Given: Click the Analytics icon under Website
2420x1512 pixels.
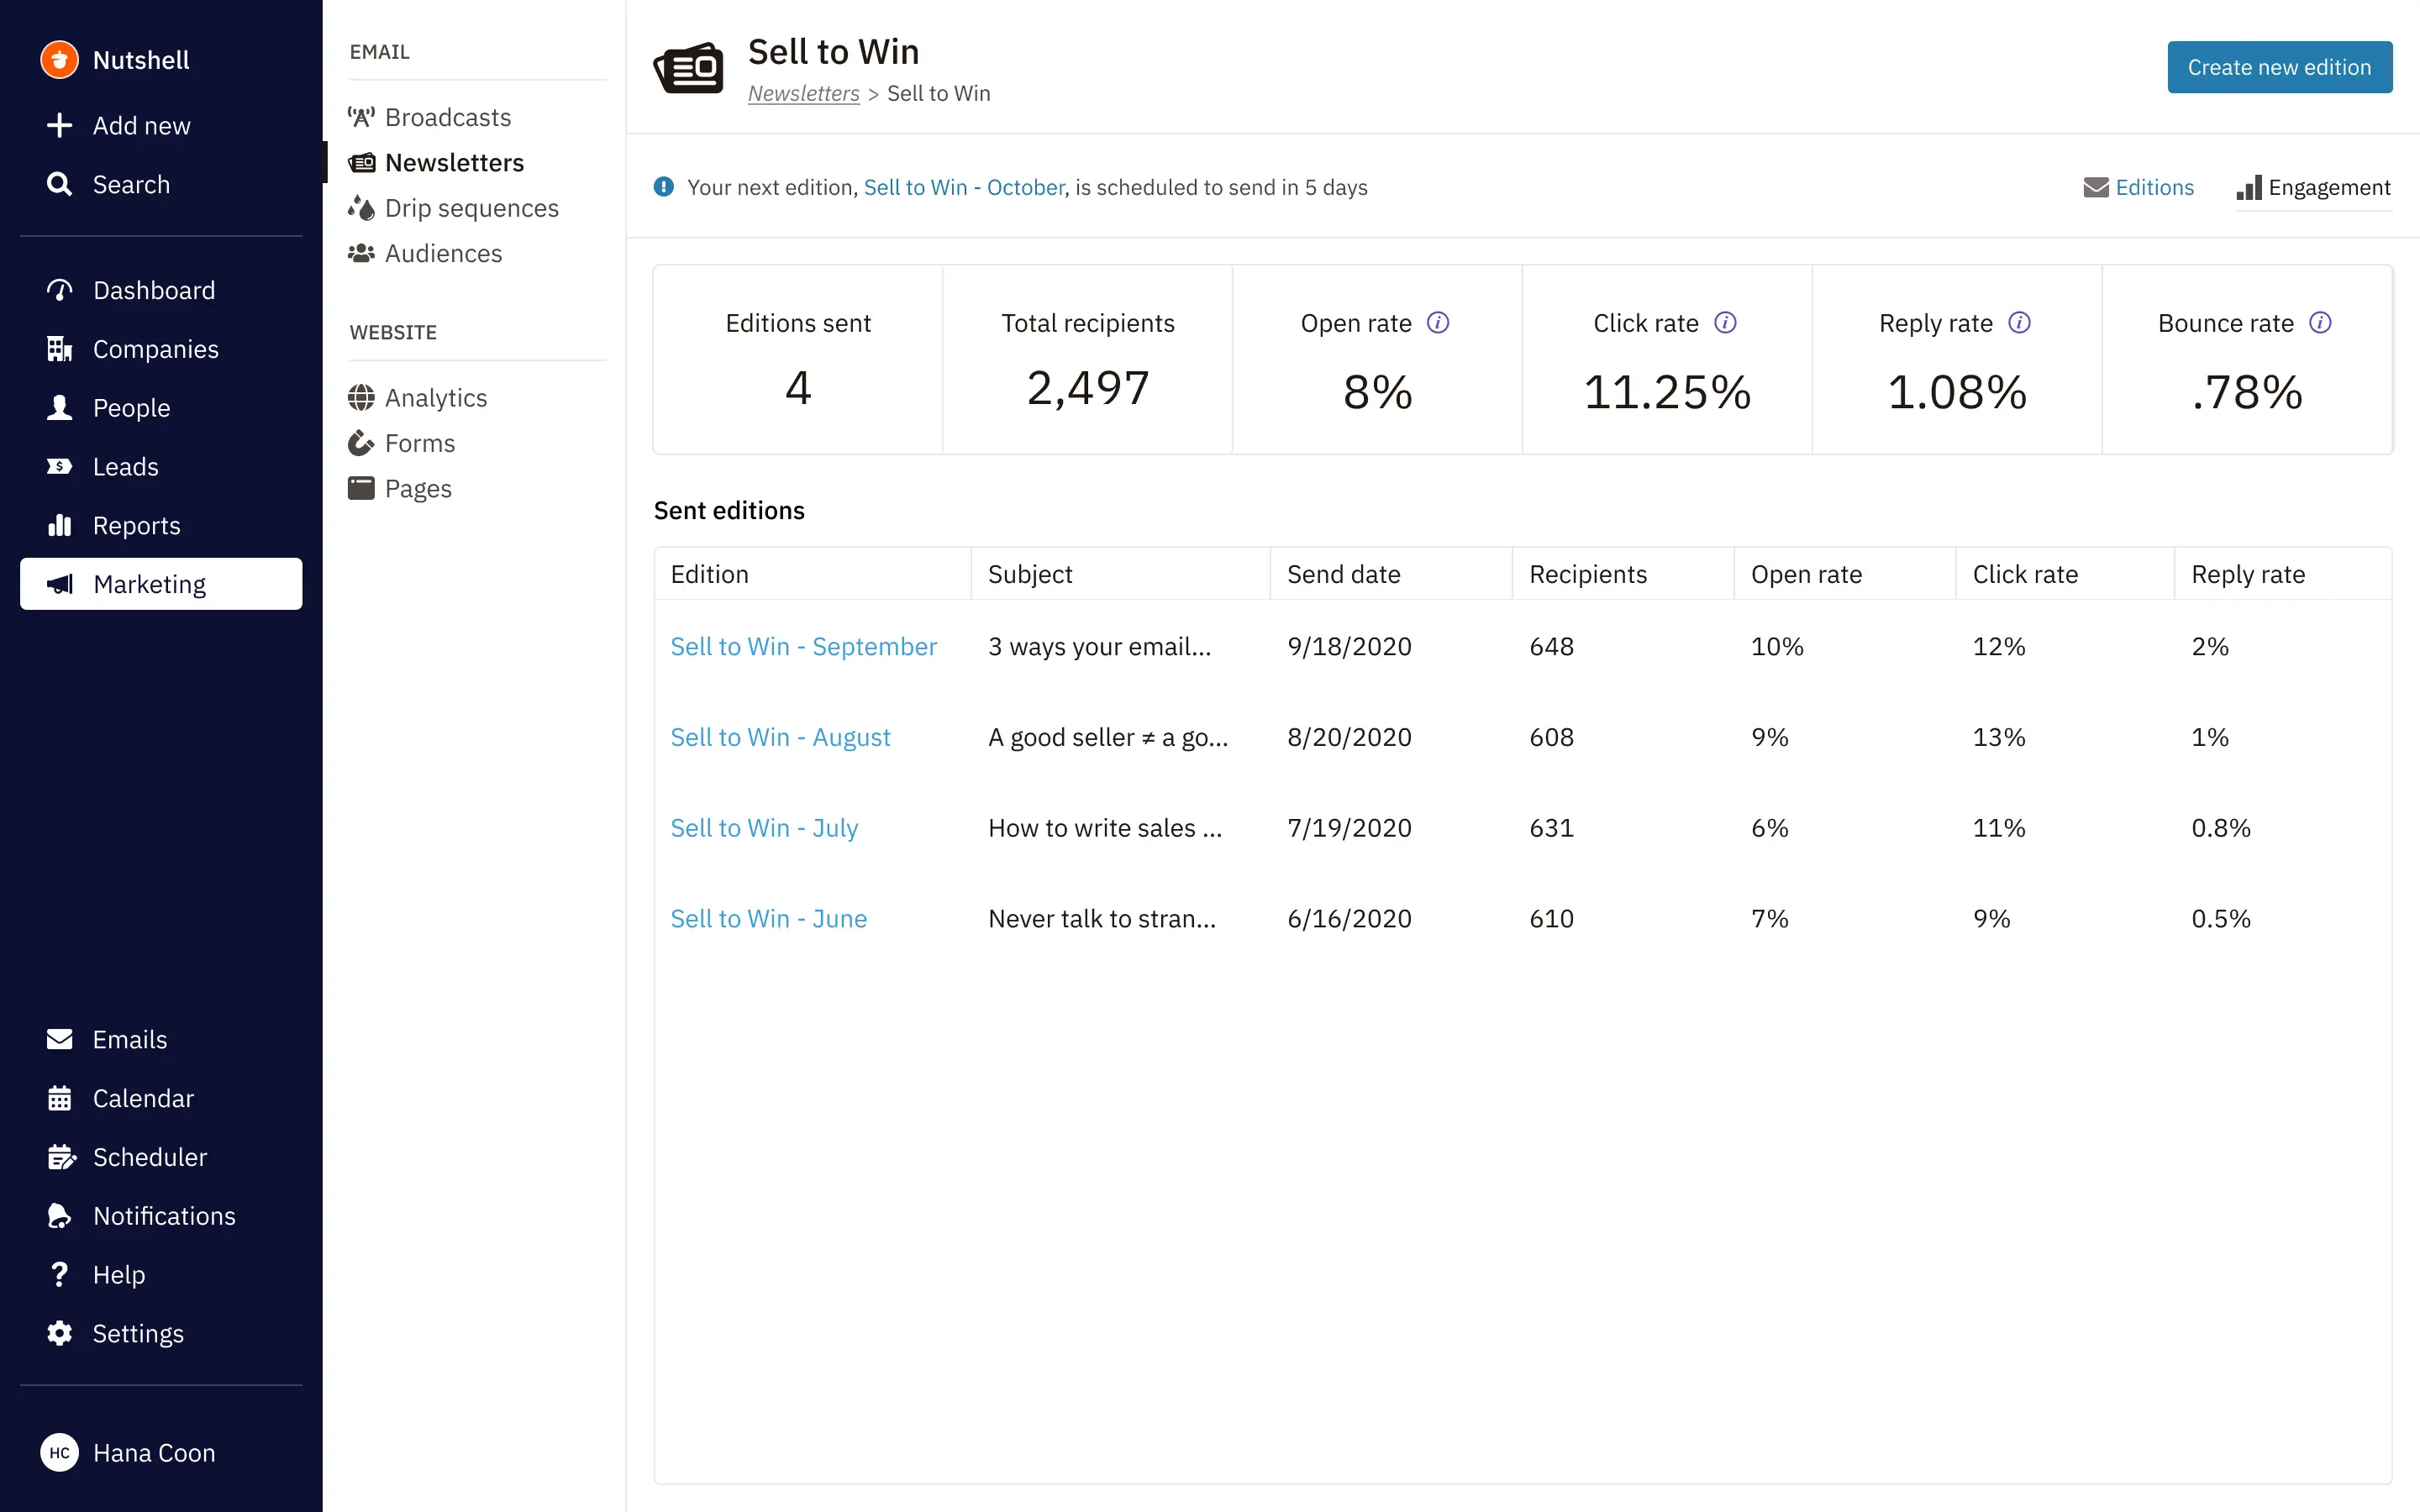Looking at the screenshot, I should 362,396.
